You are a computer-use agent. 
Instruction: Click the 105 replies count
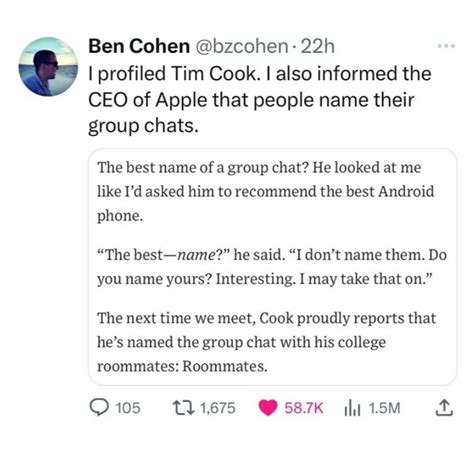tap(128, 408)
